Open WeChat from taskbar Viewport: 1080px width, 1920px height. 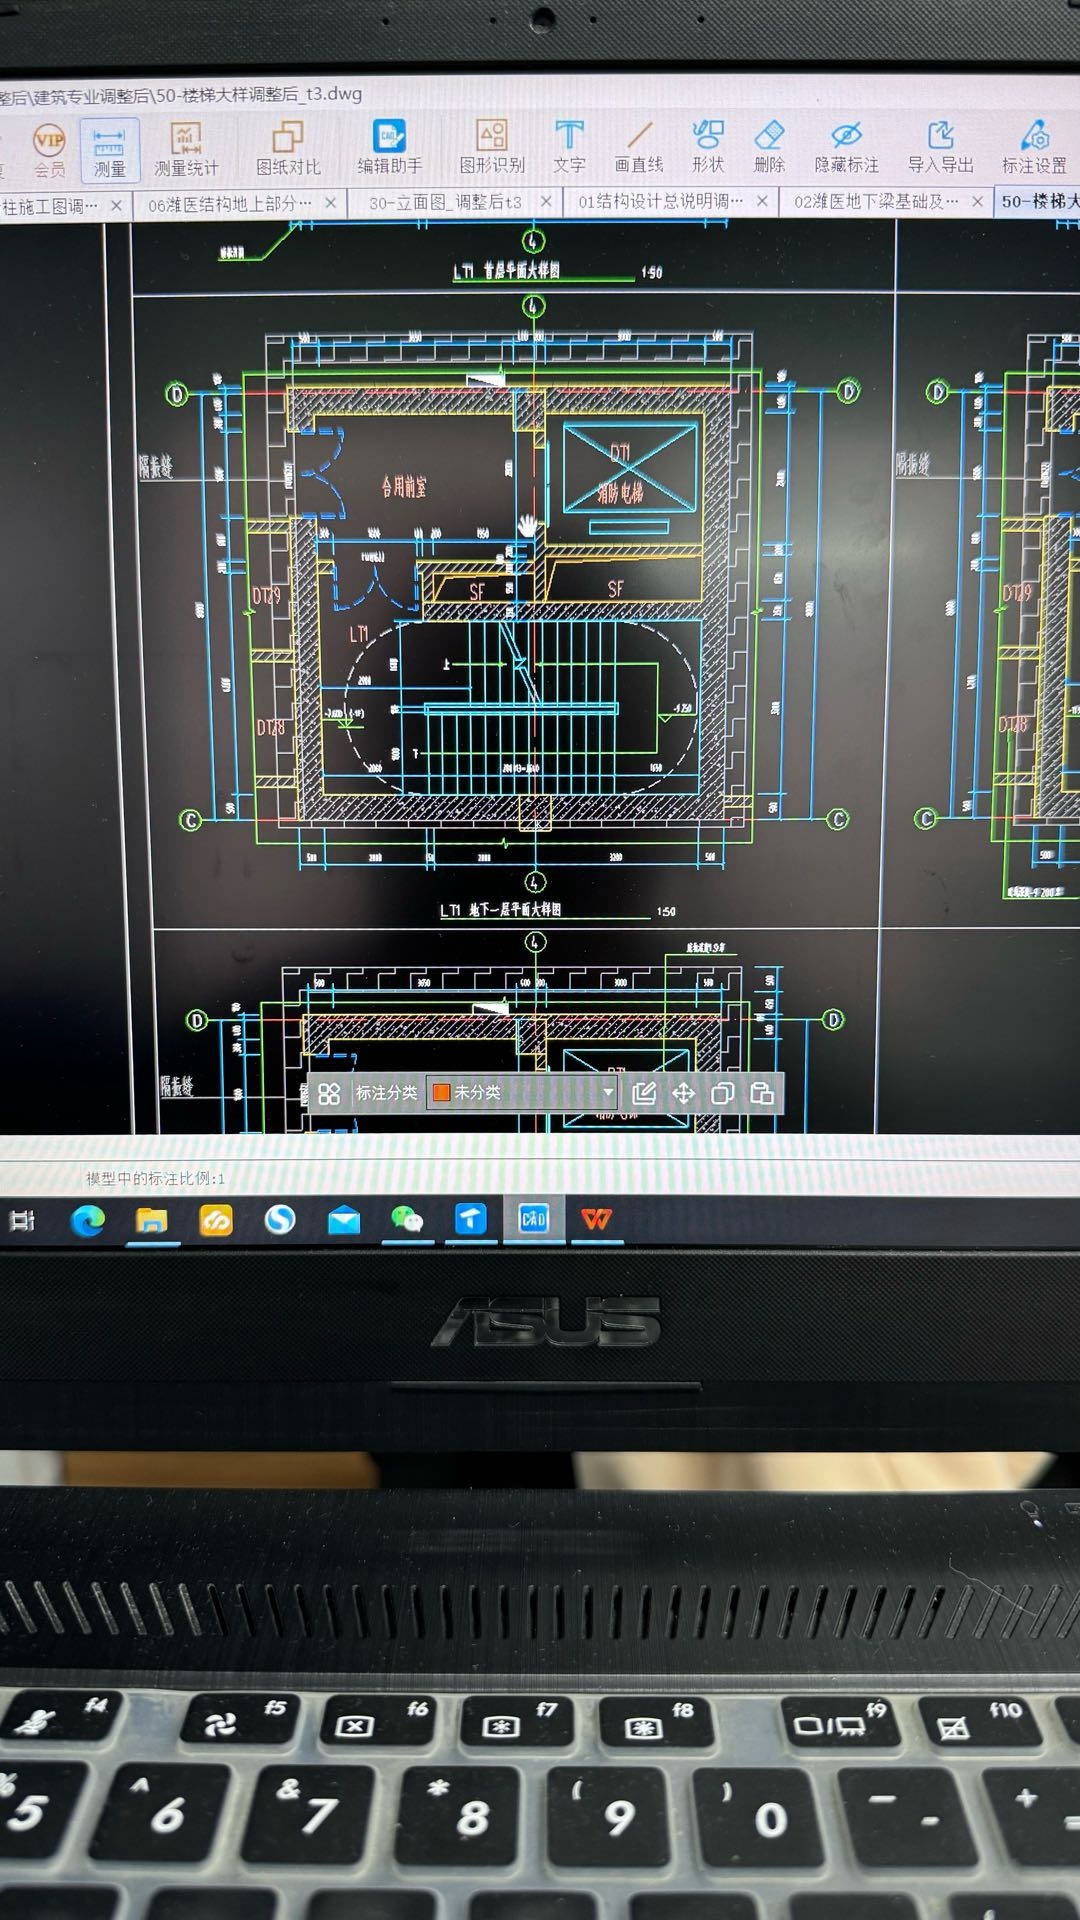coord(407,1219)
